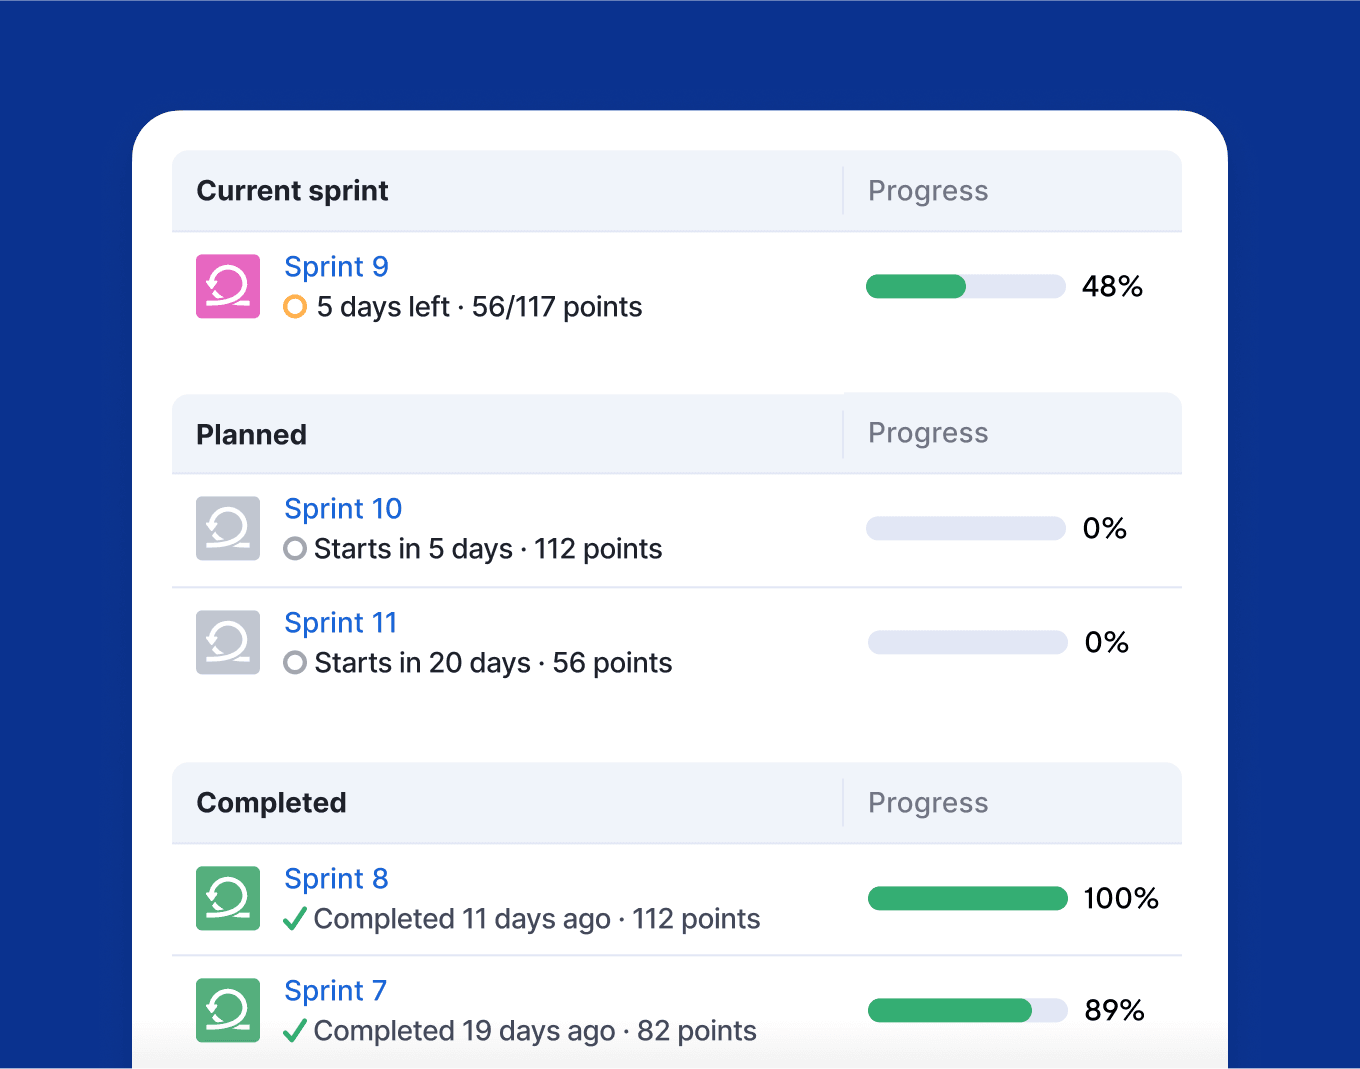This screenshot has width=1360, height=1069.
Task: Open the Sprint 10 link
Action: 343,508
